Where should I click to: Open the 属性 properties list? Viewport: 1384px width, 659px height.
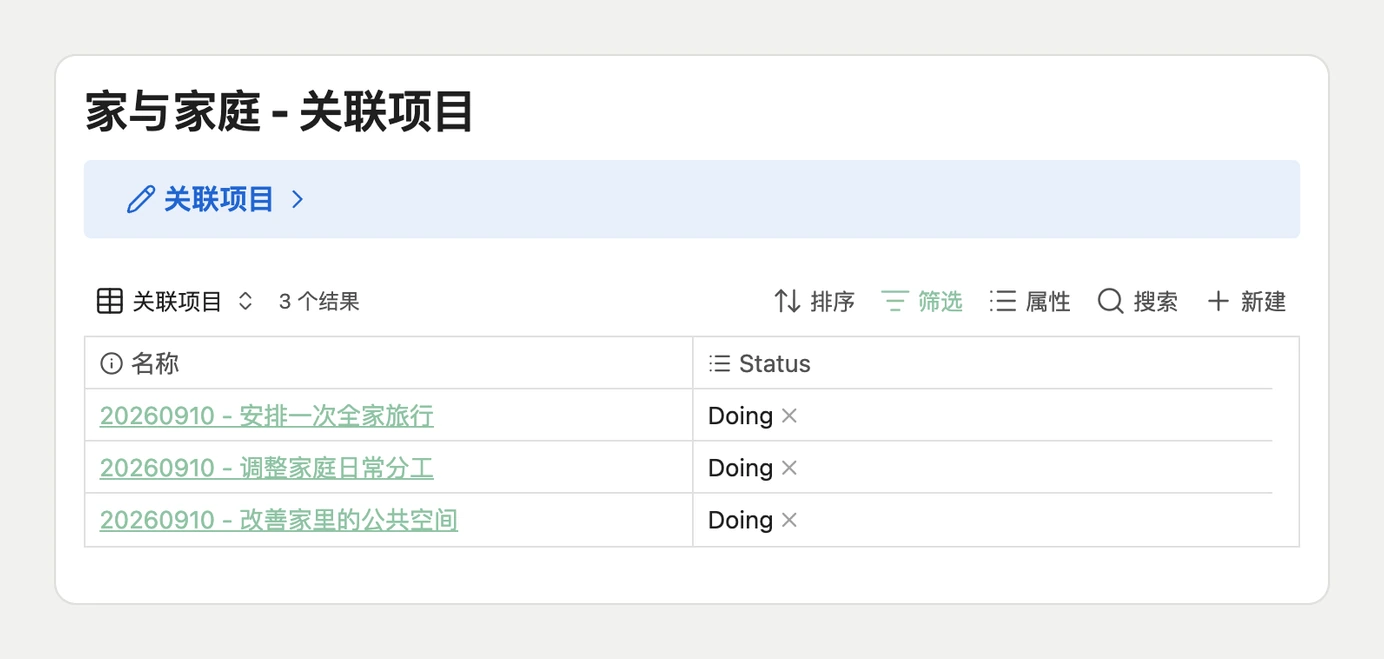1030,301
